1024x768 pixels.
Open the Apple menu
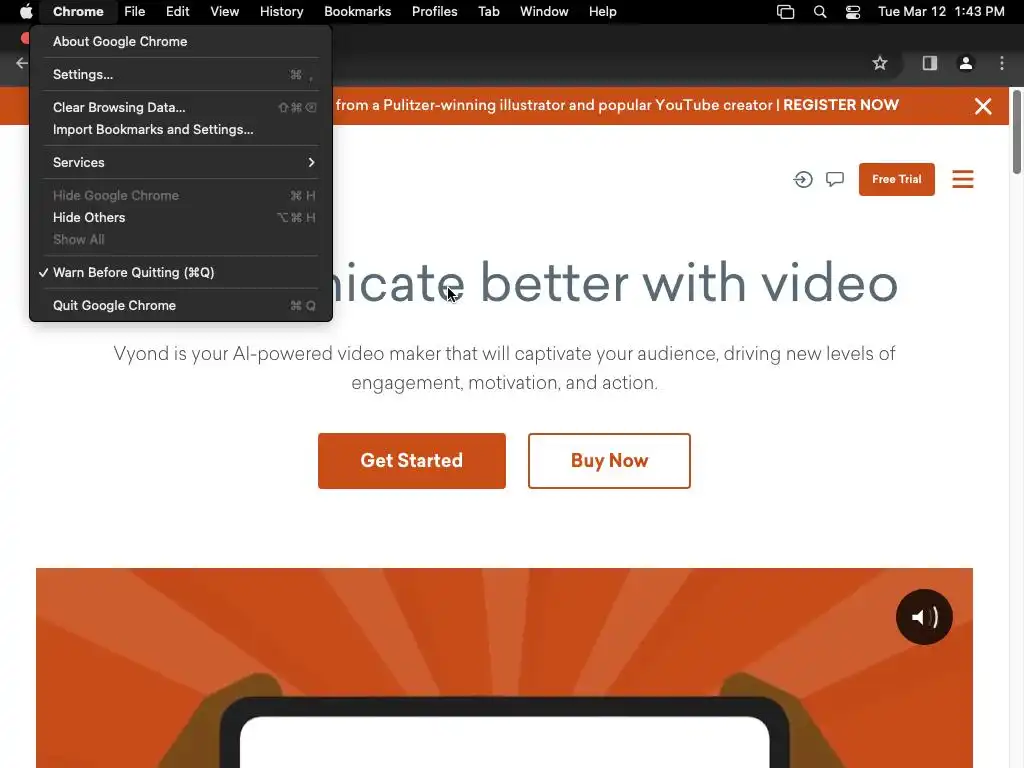click(26, 12)
